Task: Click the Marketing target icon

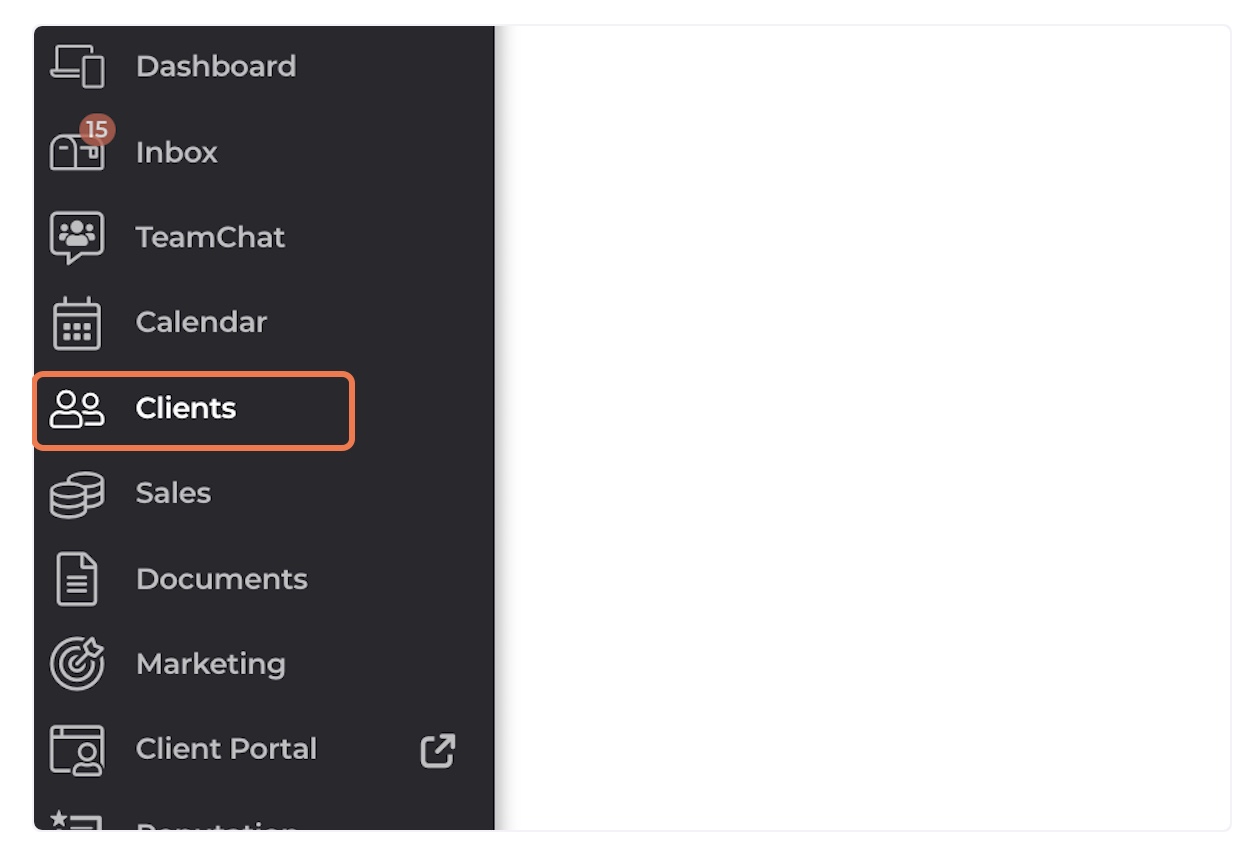Action: click(77, 664)
